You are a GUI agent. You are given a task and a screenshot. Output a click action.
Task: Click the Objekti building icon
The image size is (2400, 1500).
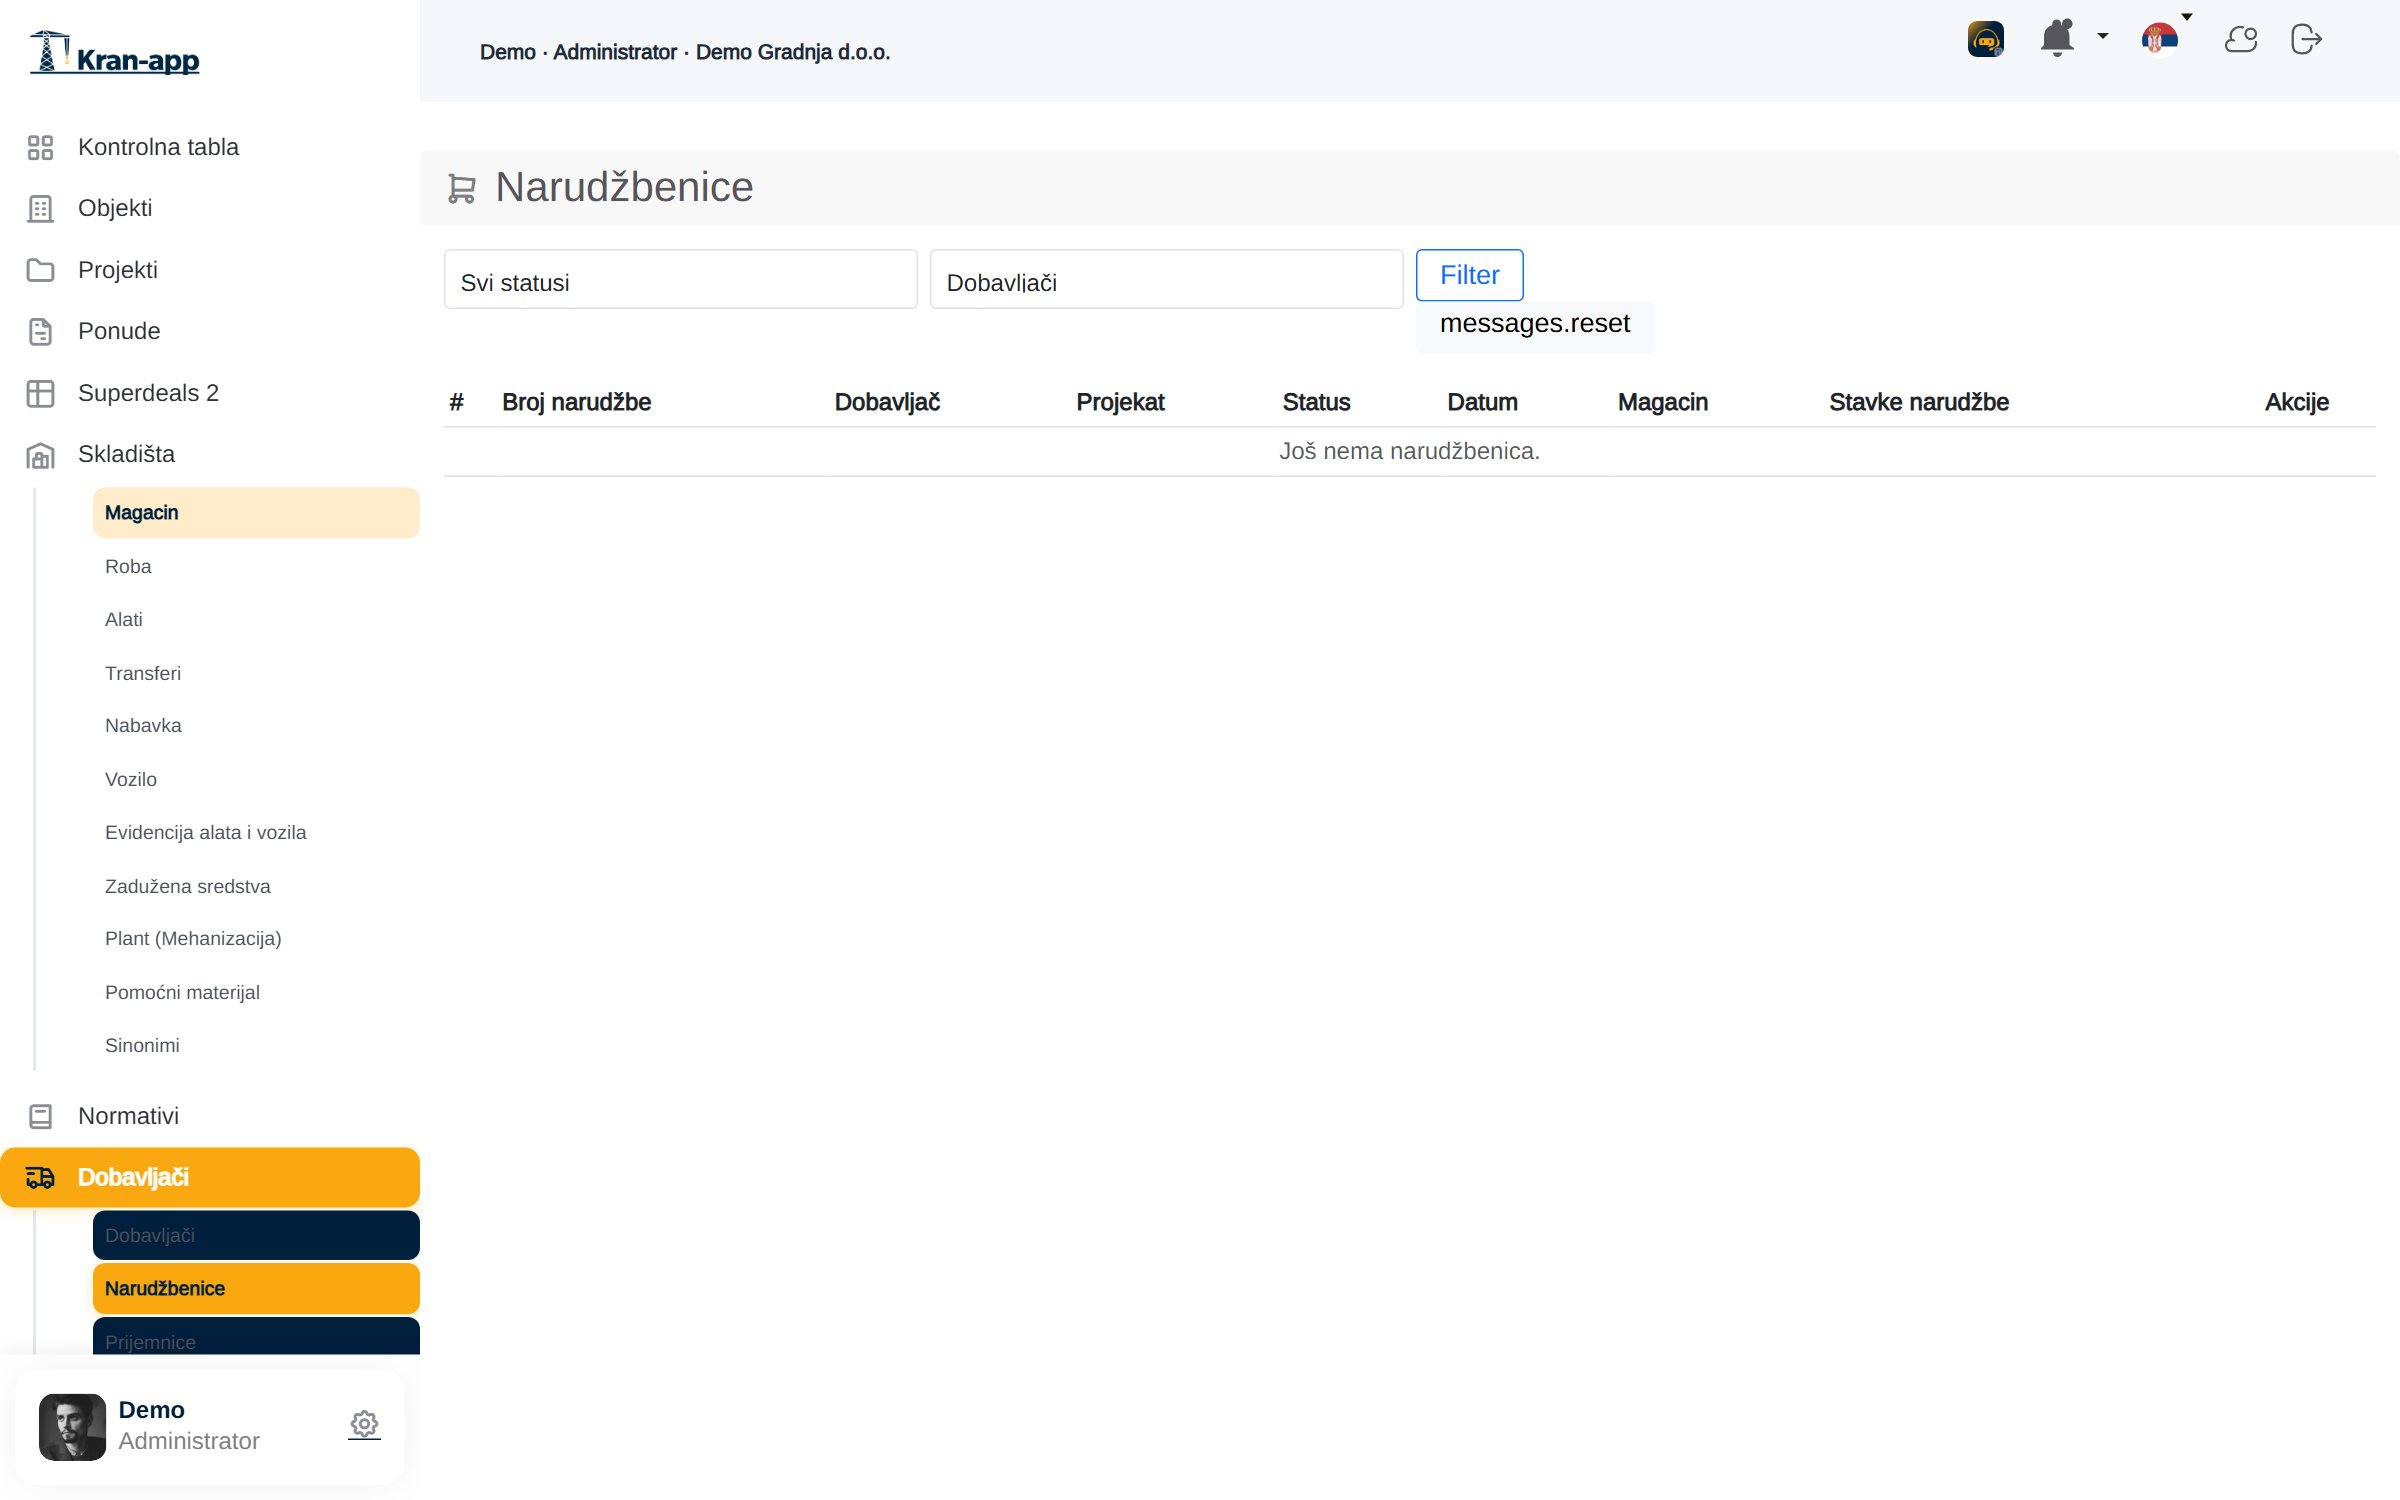pos(40,209)
